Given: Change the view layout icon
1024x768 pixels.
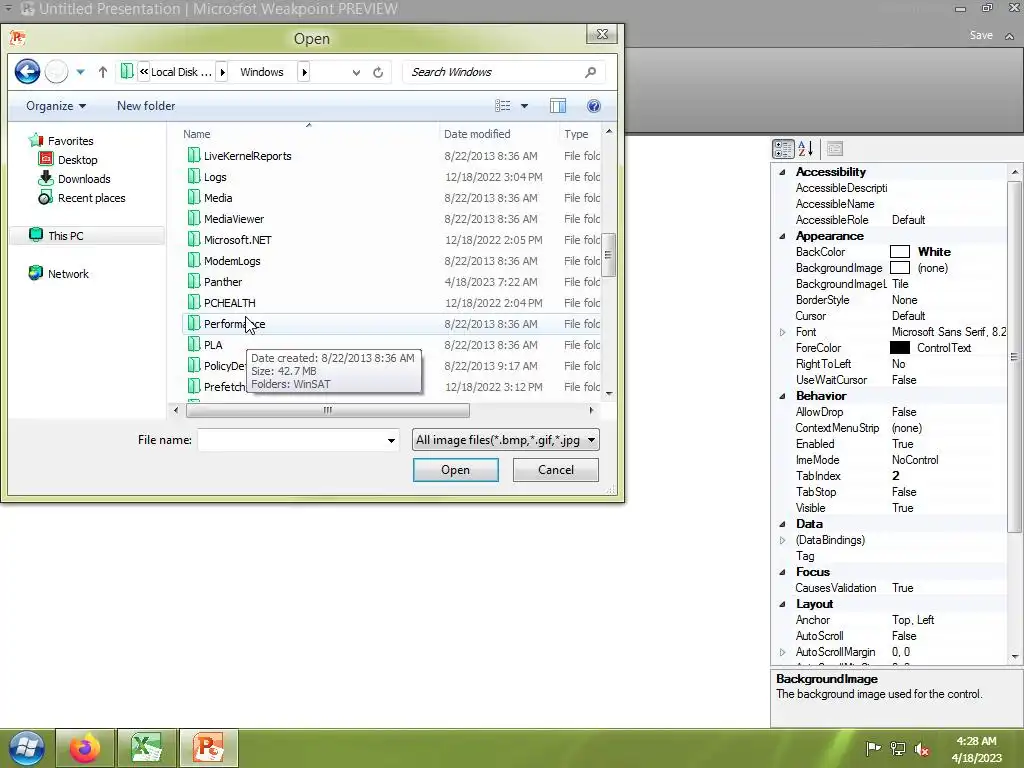Looking at the screenshot, I should pos(502,106).
